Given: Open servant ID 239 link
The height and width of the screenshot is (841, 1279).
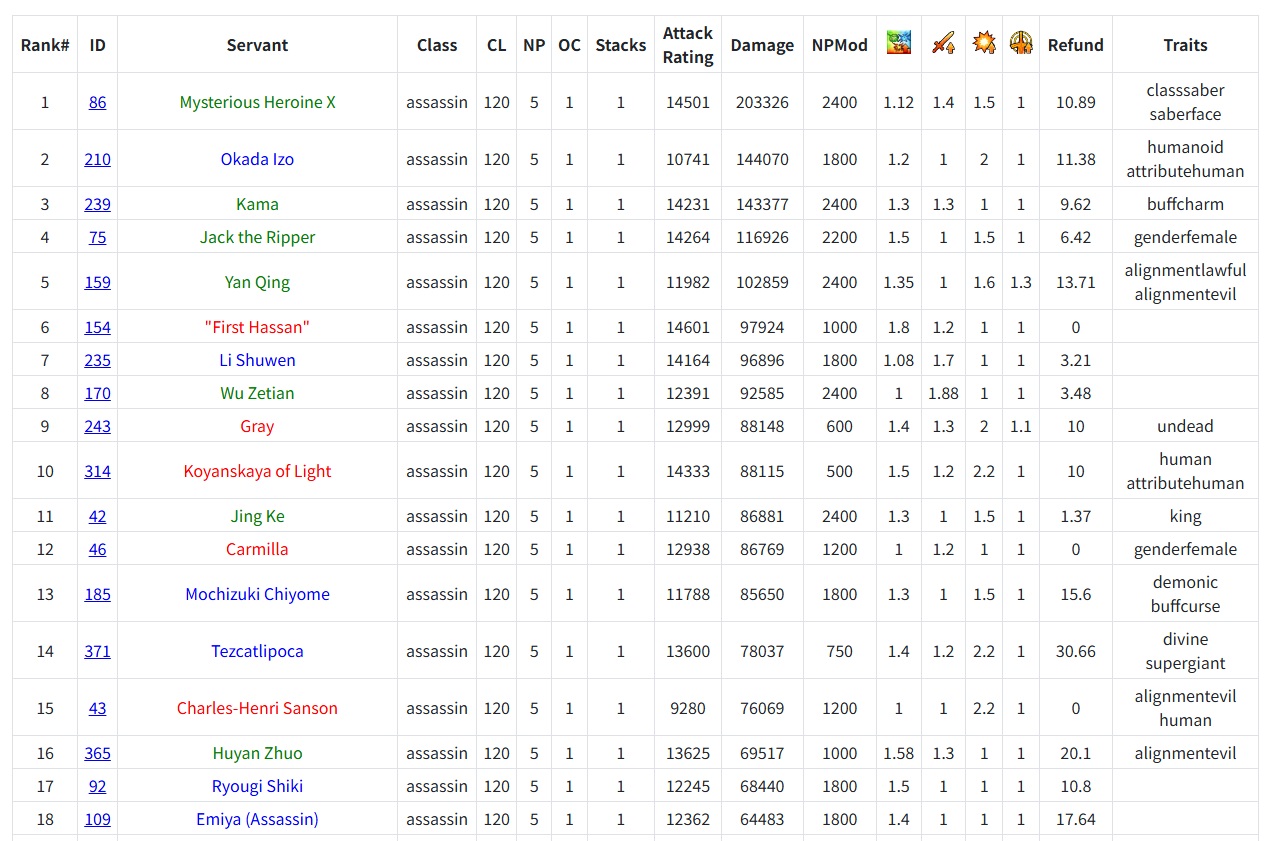Looking at the screenshot, I should pos(97,204).
